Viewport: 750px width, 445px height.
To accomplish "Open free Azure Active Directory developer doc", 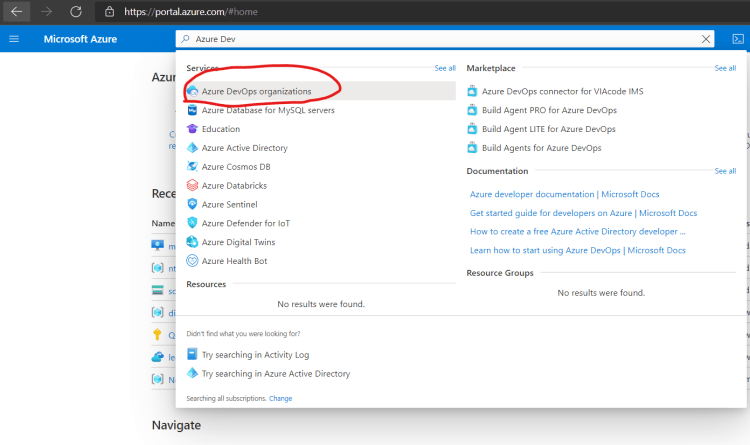I will tap(578, 232).
